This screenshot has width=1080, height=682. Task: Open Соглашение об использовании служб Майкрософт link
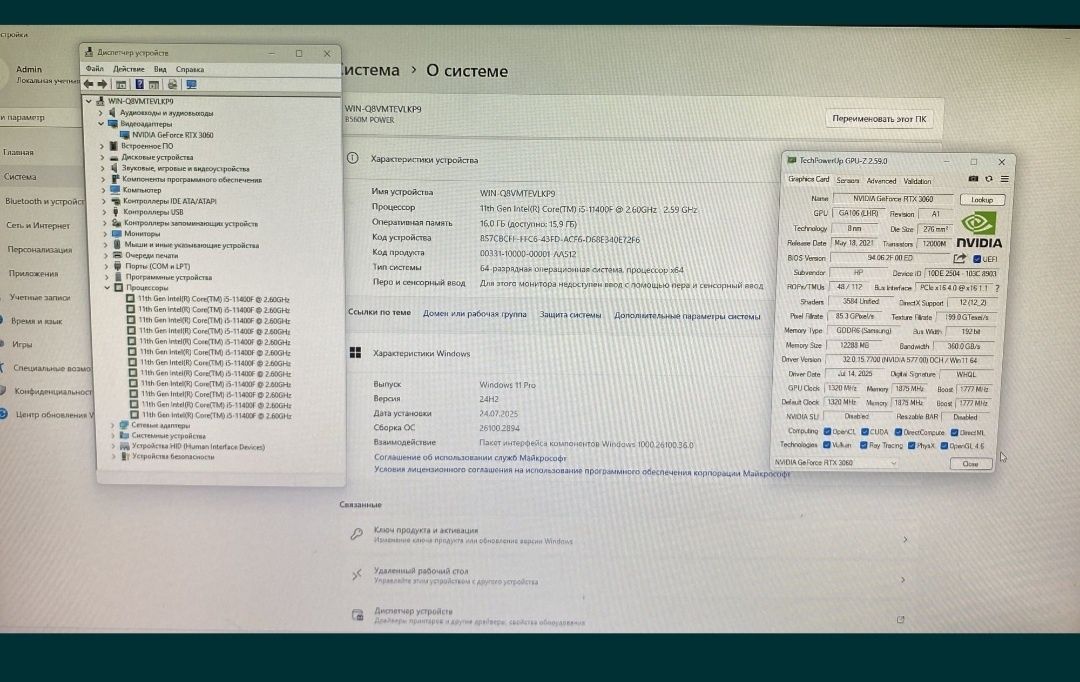pos(470,457)
